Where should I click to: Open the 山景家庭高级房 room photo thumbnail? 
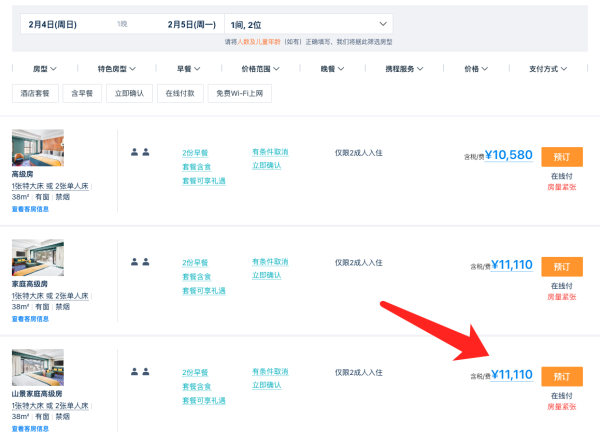pyautogui.click(x=38, y=367)
